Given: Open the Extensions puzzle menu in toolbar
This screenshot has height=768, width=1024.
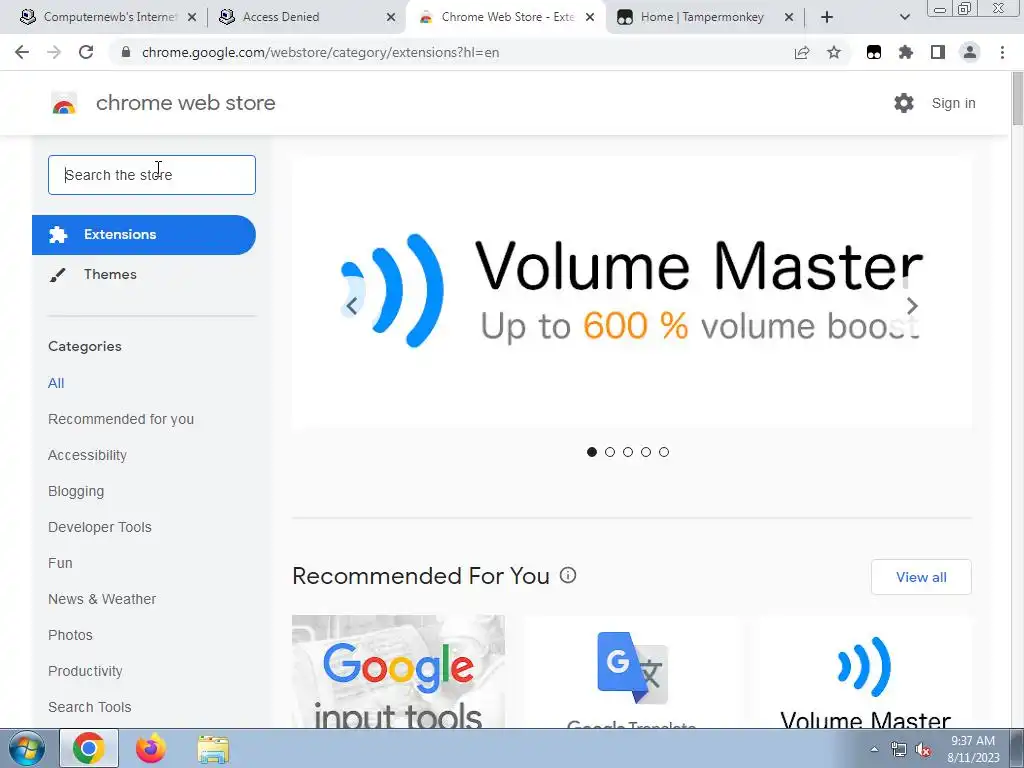Looking at the screenshot, I should (906, 52).
